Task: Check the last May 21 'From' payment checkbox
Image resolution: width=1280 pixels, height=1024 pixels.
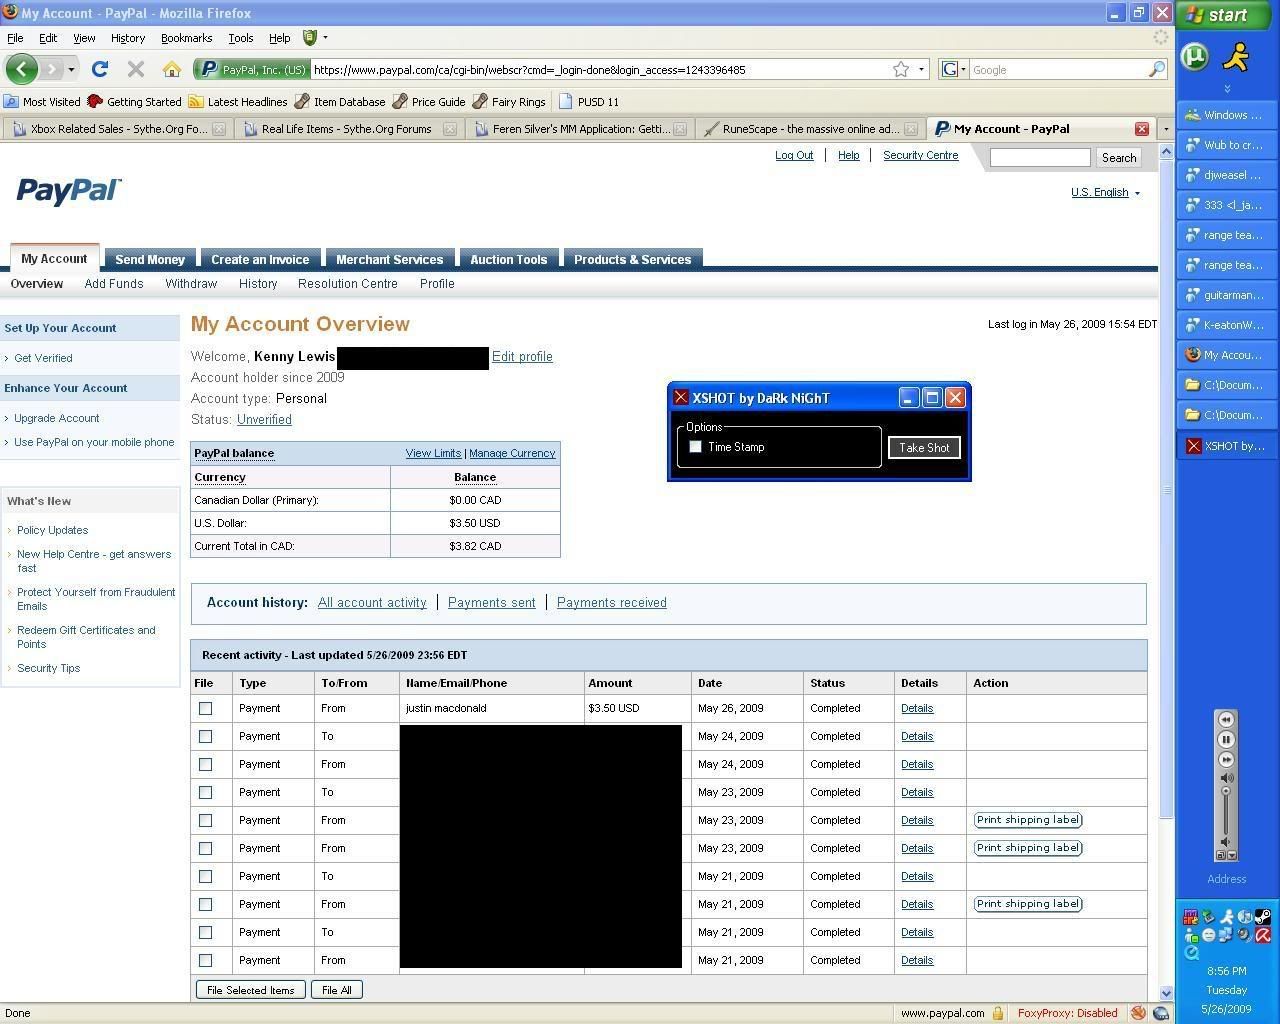Action: (206, 960)
